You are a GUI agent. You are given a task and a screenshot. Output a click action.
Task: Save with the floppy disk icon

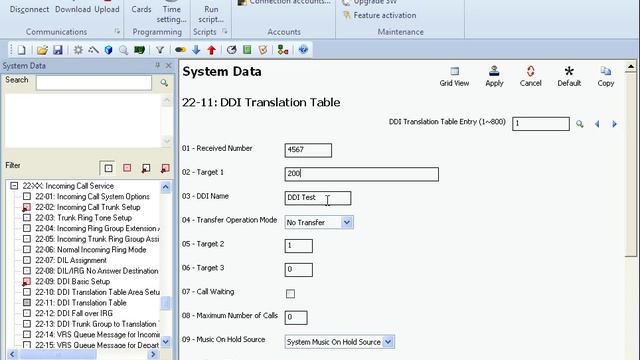pos(58,50)
